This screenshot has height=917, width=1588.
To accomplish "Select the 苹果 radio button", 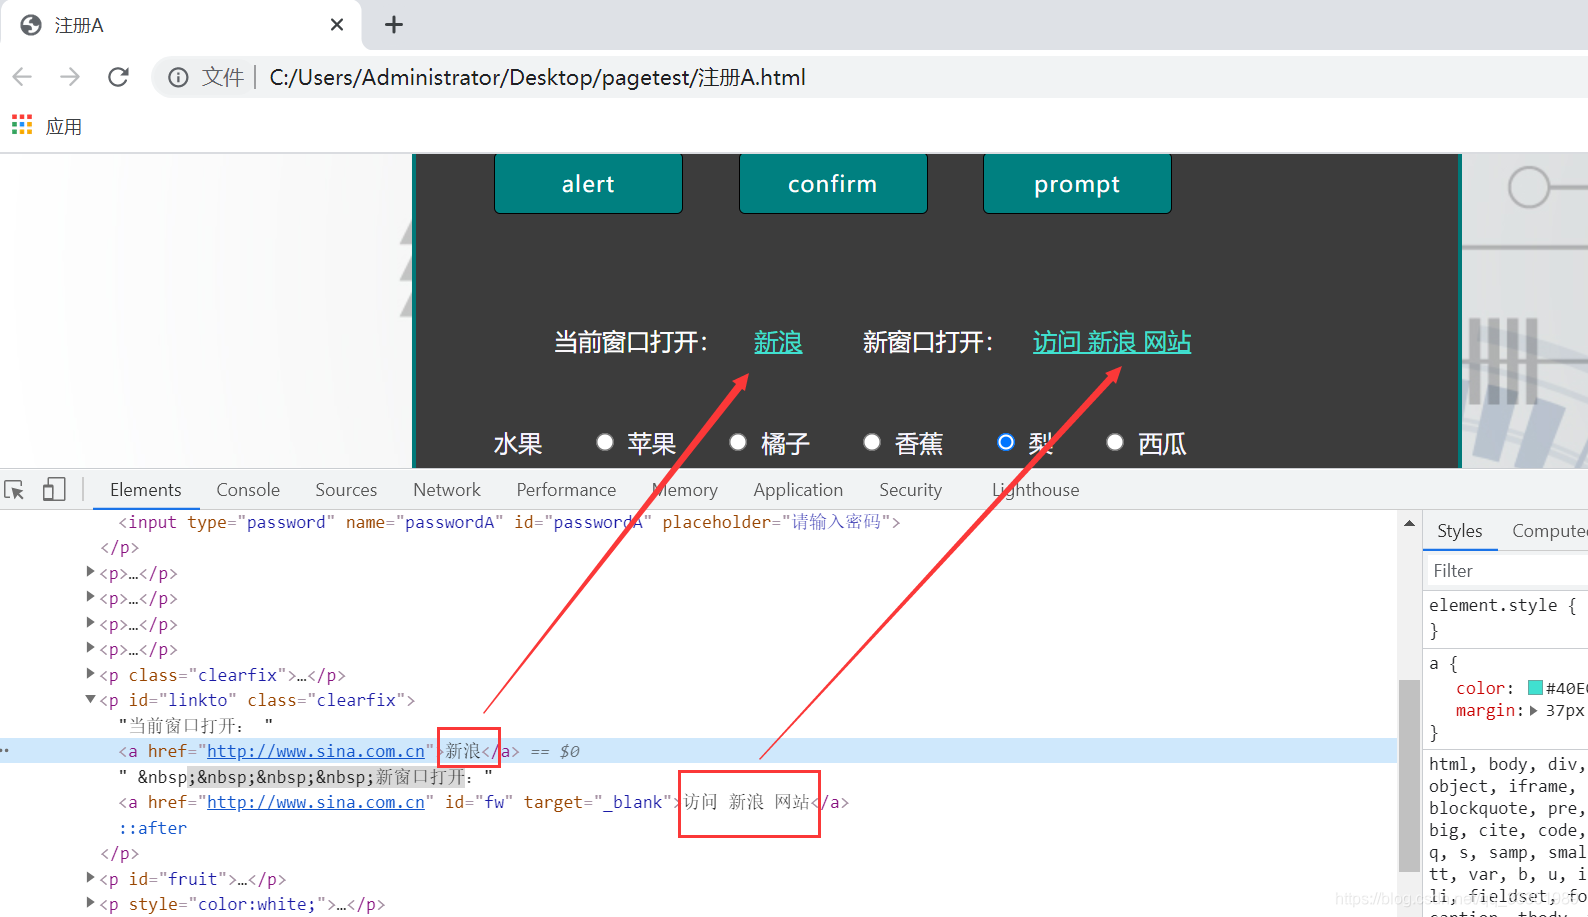I will tap(604, 442).
